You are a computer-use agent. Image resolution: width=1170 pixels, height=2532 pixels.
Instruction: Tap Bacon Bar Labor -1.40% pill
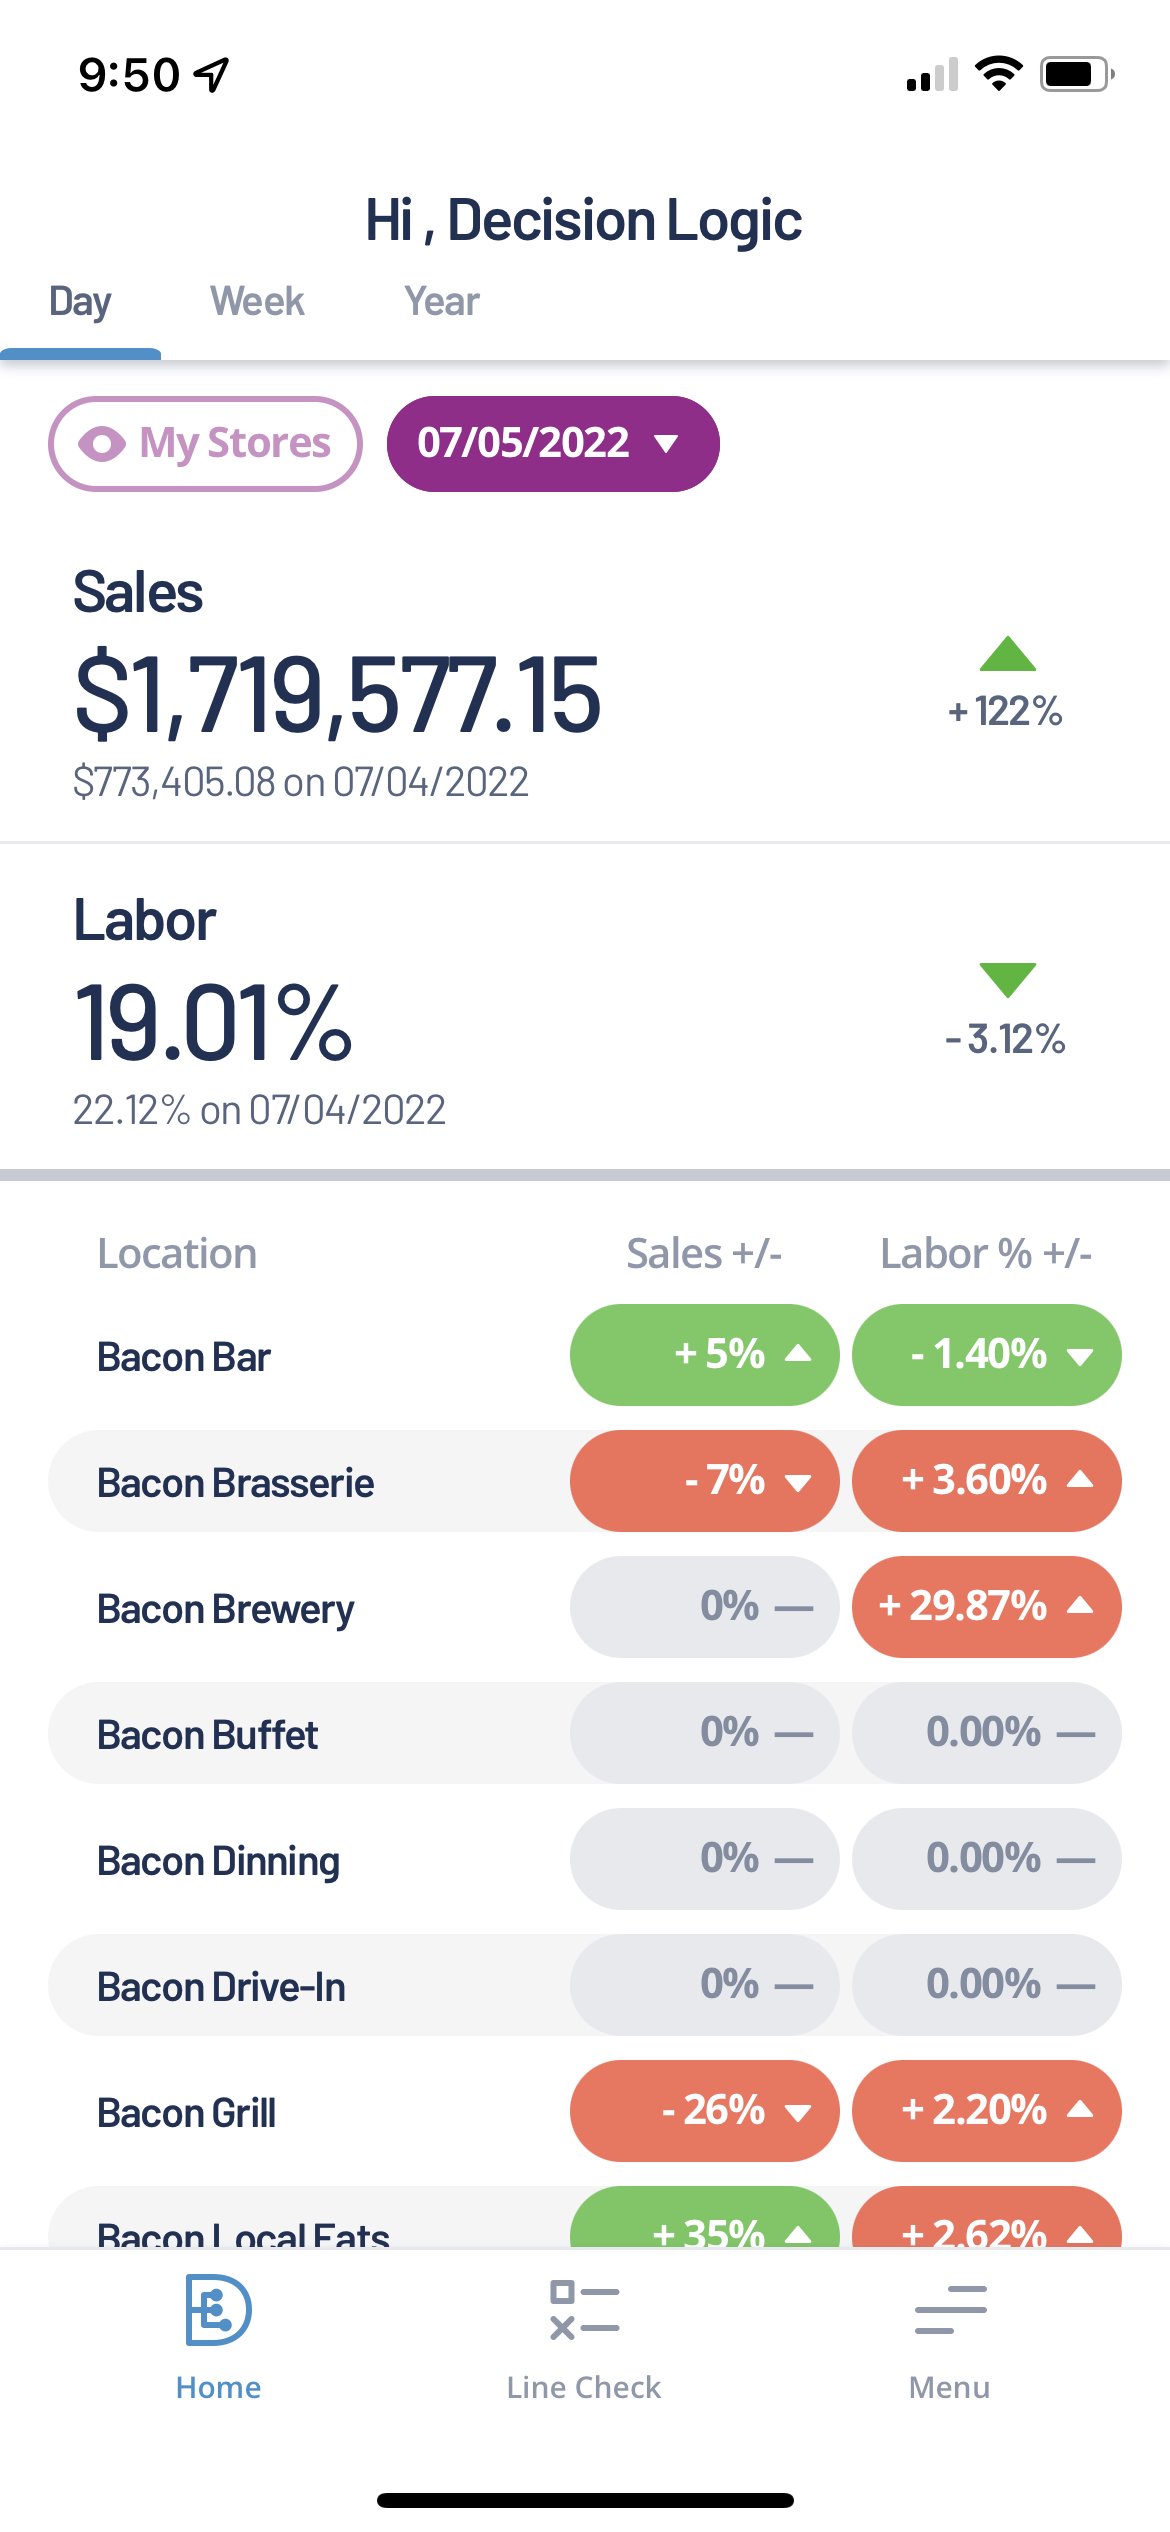986,1355
